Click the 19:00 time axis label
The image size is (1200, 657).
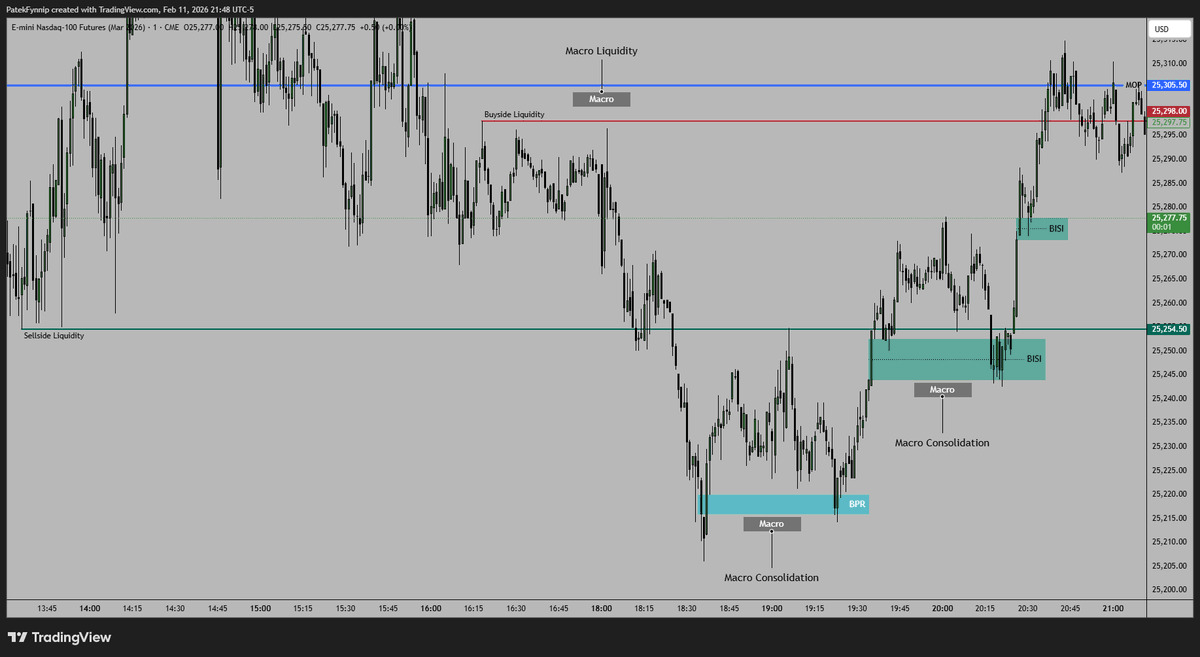[772, 608]
